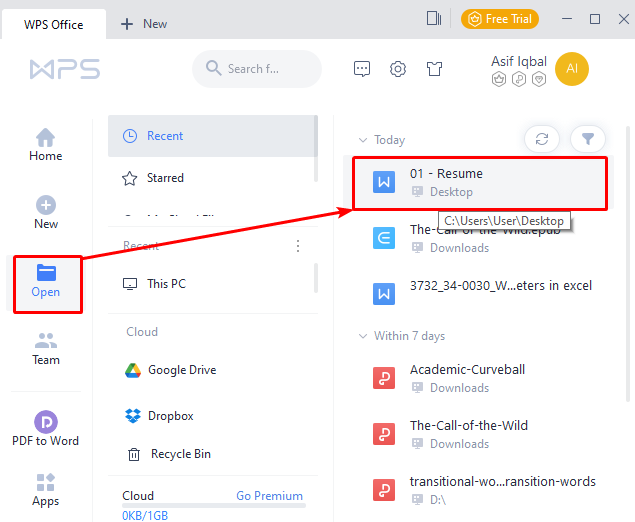Open the 01 - Resume document
The width and height of the screenshot is (635, 522).
point(479,183)
